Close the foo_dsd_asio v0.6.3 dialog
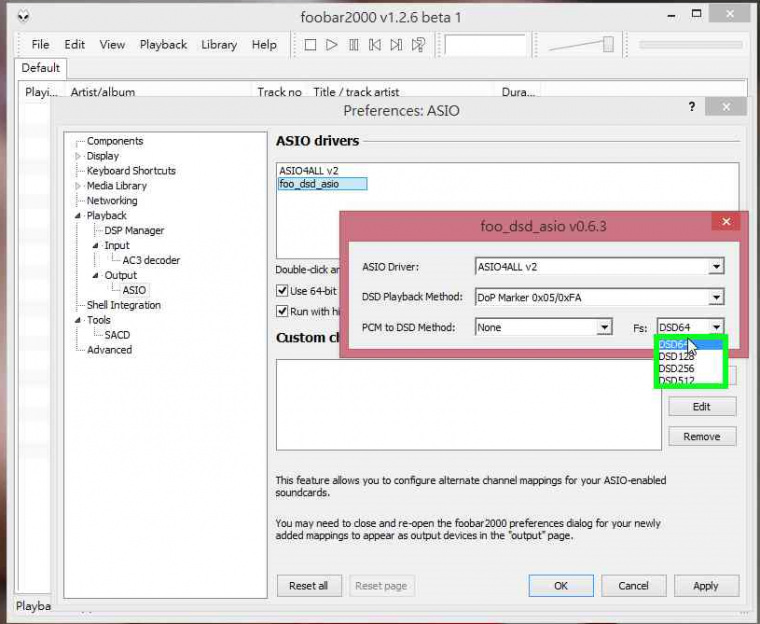 726,222
